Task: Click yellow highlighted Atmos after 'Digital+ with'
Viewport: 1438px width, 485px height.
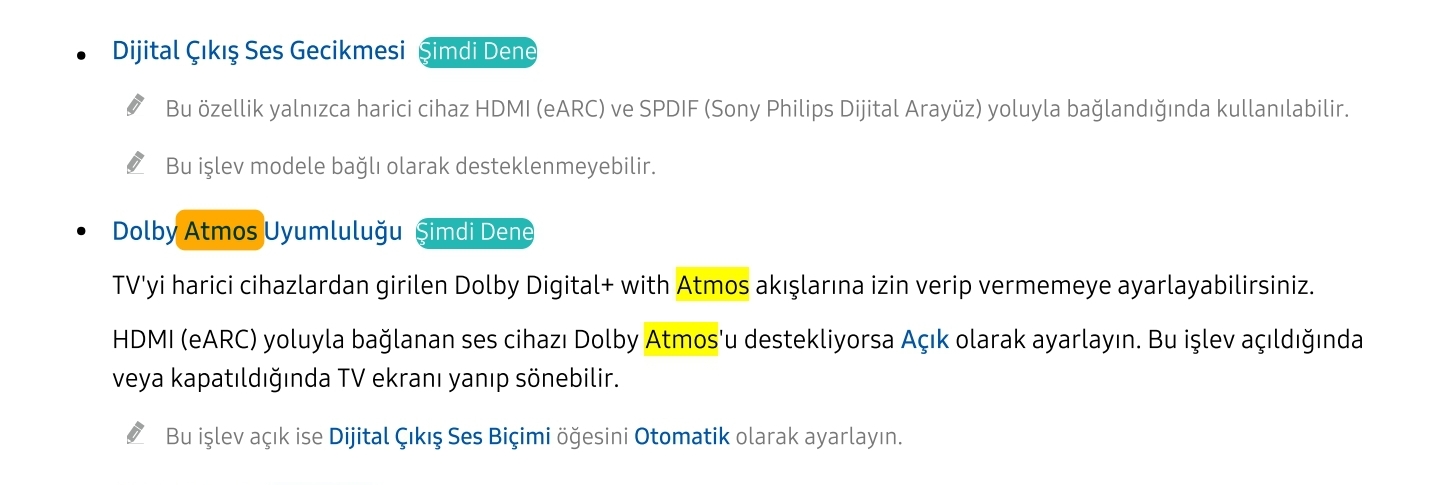Action: (712, 286)
